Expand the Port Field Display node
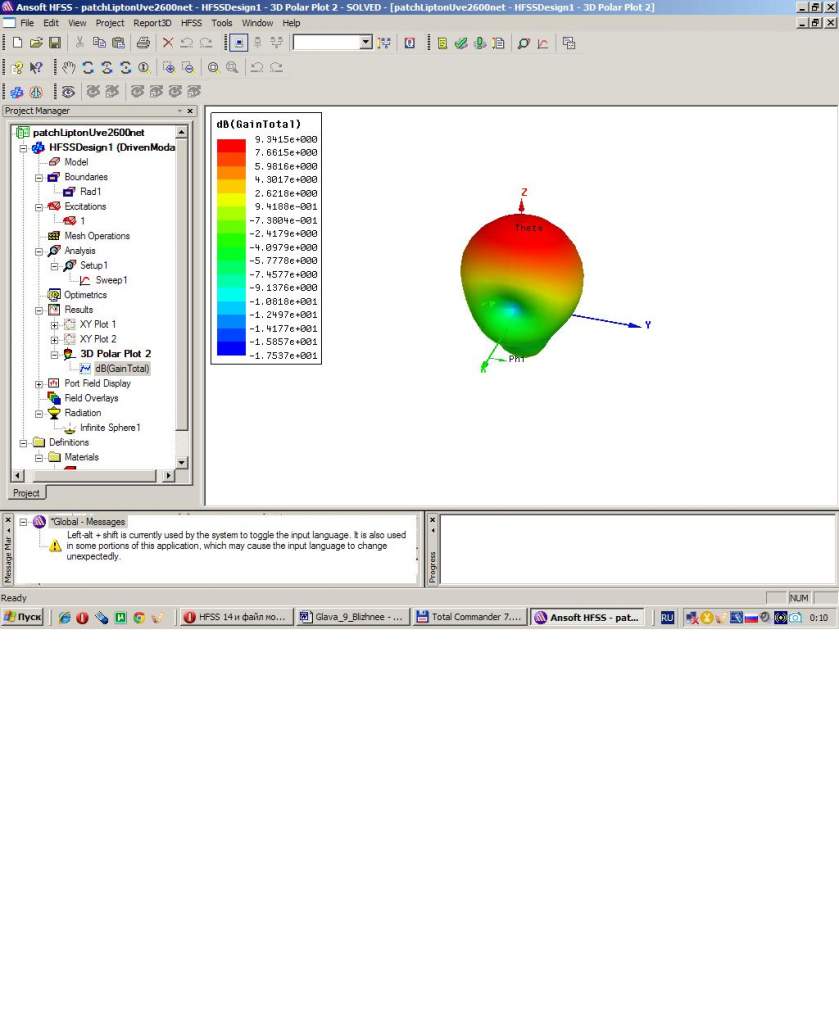 [40, 384]
